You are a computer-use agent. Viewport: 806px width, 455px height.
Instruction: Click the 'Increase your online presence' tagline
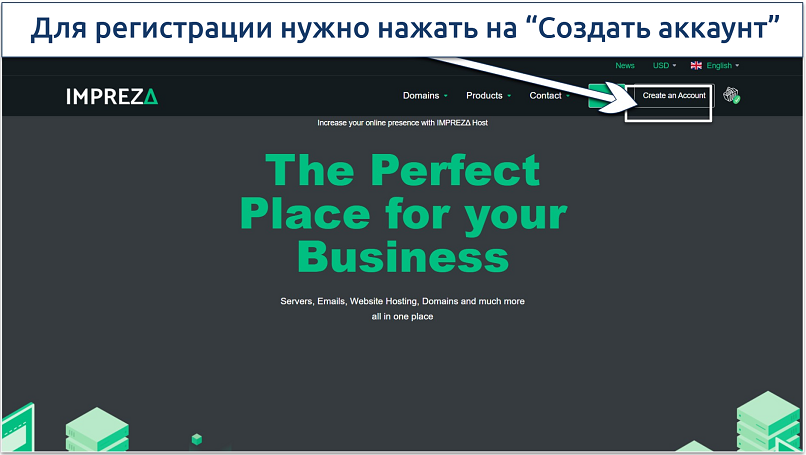pyautogui.click(x=402, y=123)
